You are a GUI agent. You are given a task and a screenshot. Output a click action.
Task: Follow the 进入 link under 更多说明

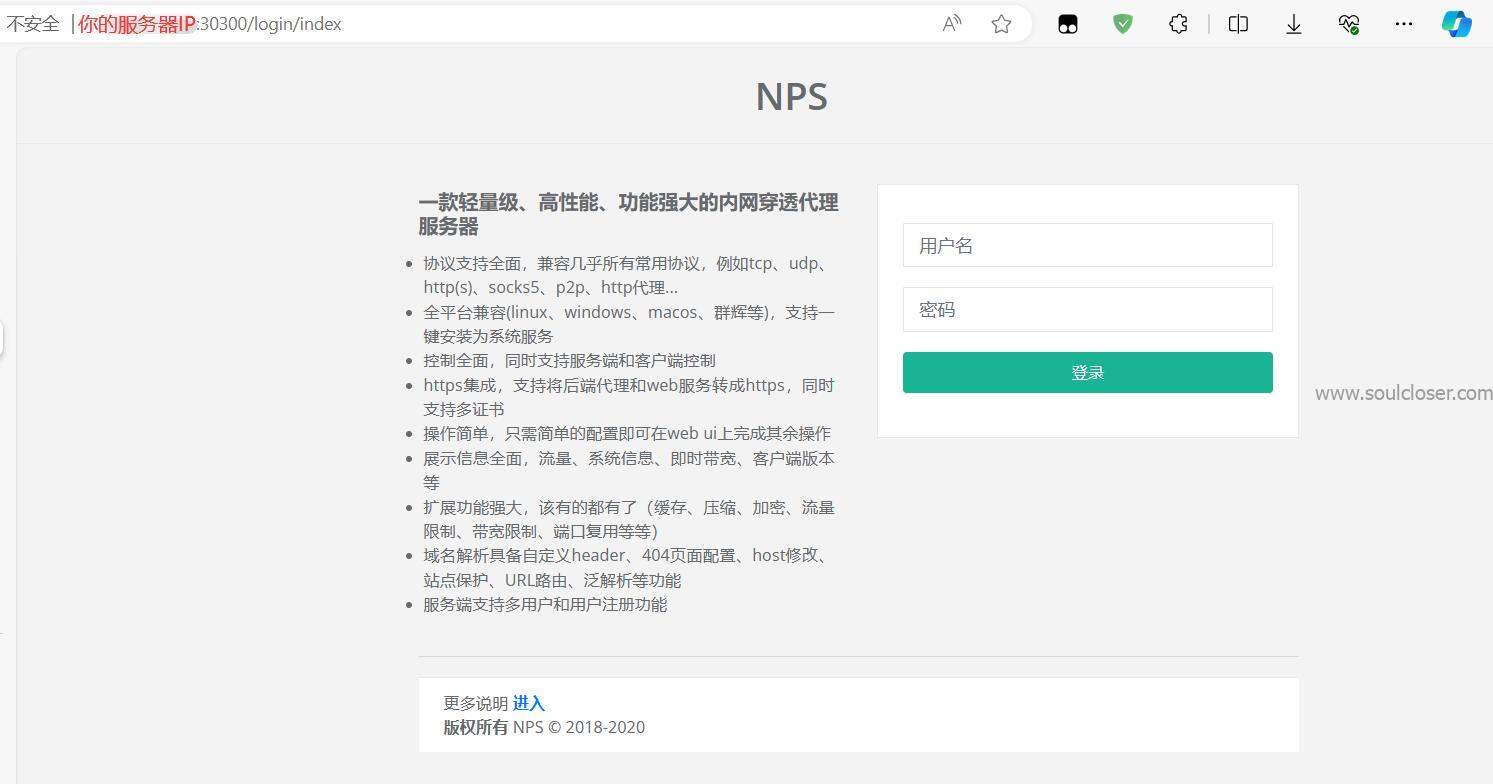tap(529, 703)
